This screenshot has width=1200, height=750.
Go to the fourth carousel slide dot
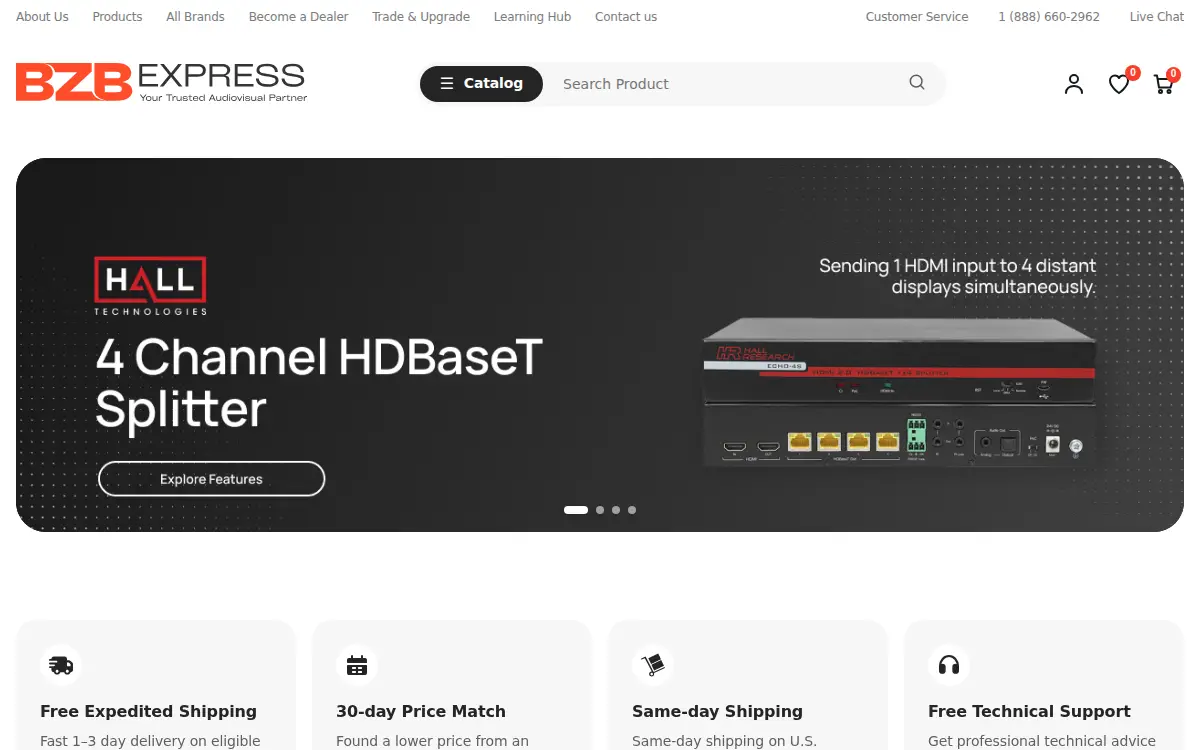[632, 510]
